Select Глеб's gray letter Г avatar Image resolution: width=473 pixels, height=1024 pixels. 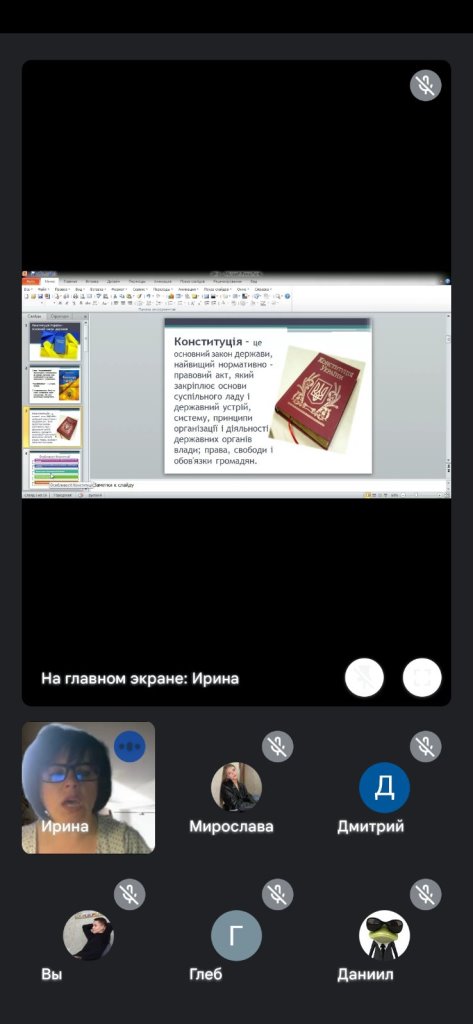[x=236, y=935]
